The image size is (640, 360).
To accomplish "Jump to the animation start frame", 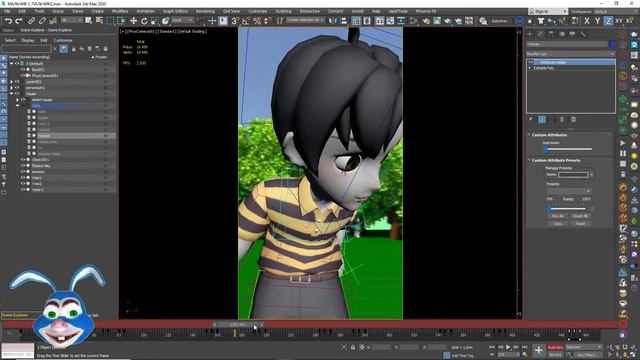I will coord(492,347).
